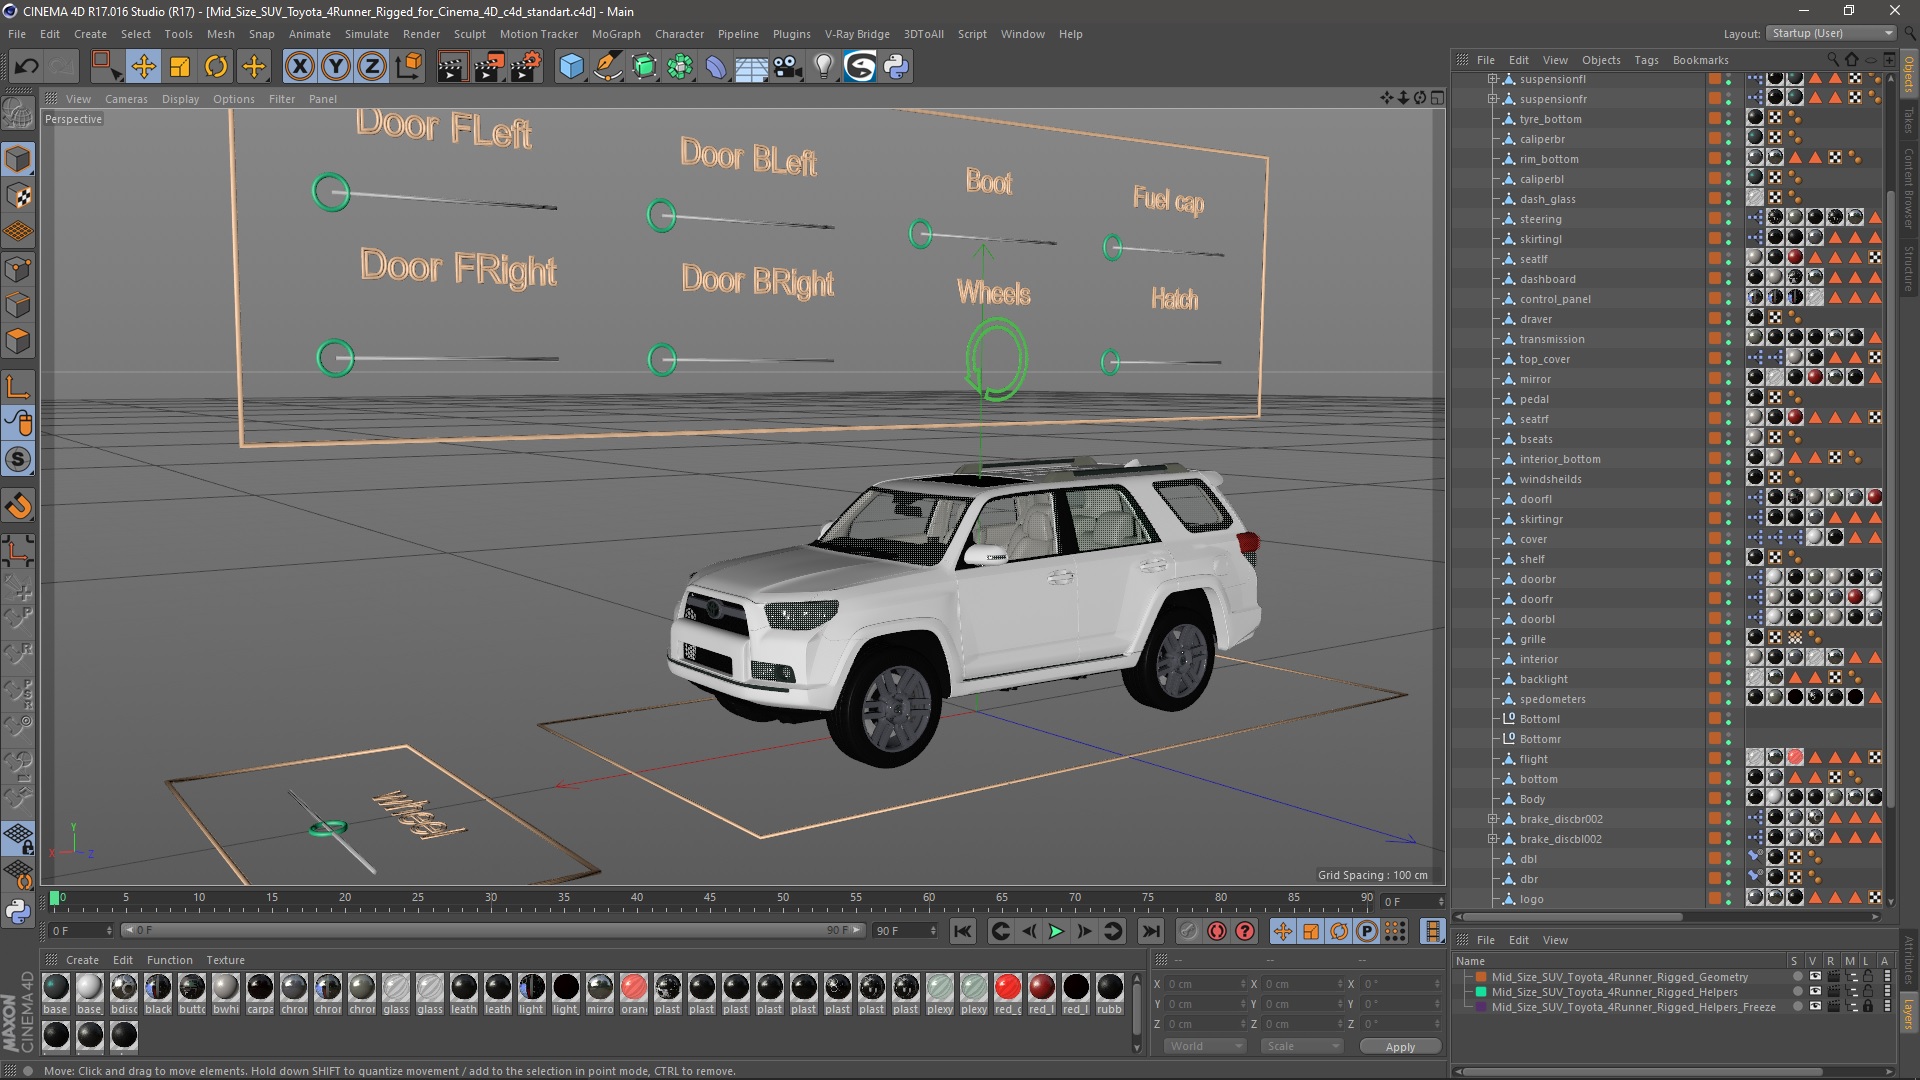Expand the suspensionfr object
1920x1080 pixels.
(1492, 99)
